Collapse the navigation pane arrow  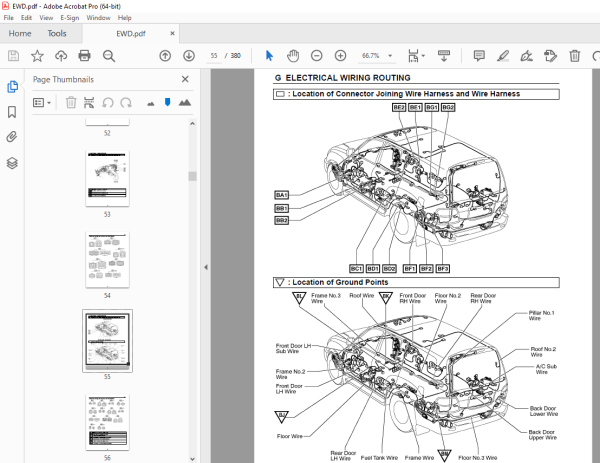coord(206,267)
